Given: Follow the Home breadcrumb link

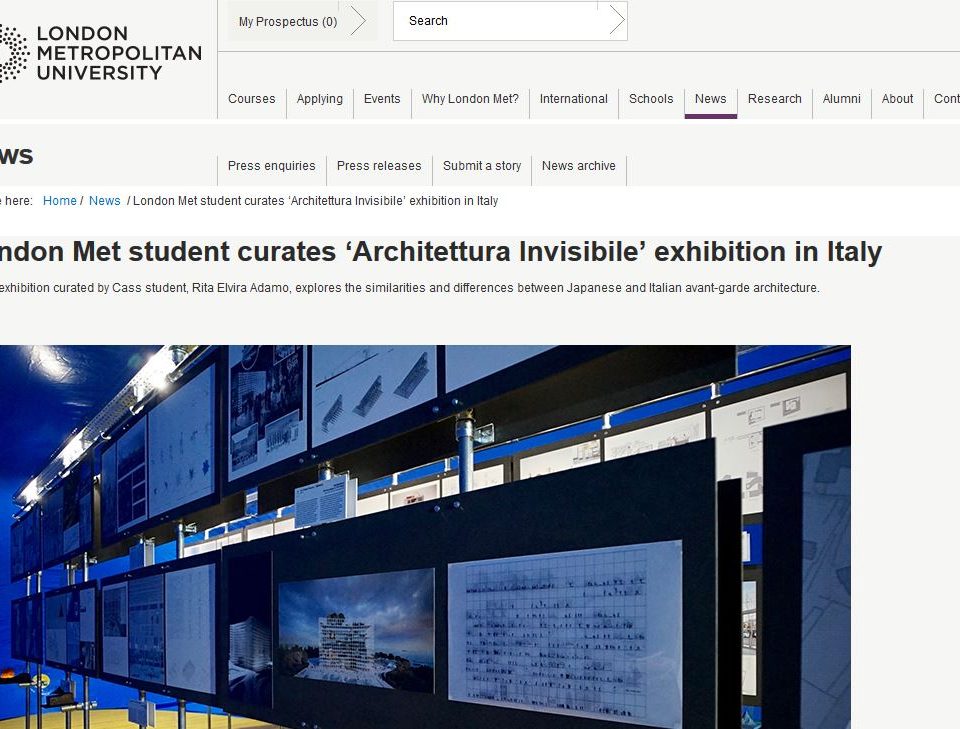Looking at the screenshot, I should [x=59, y=201].
